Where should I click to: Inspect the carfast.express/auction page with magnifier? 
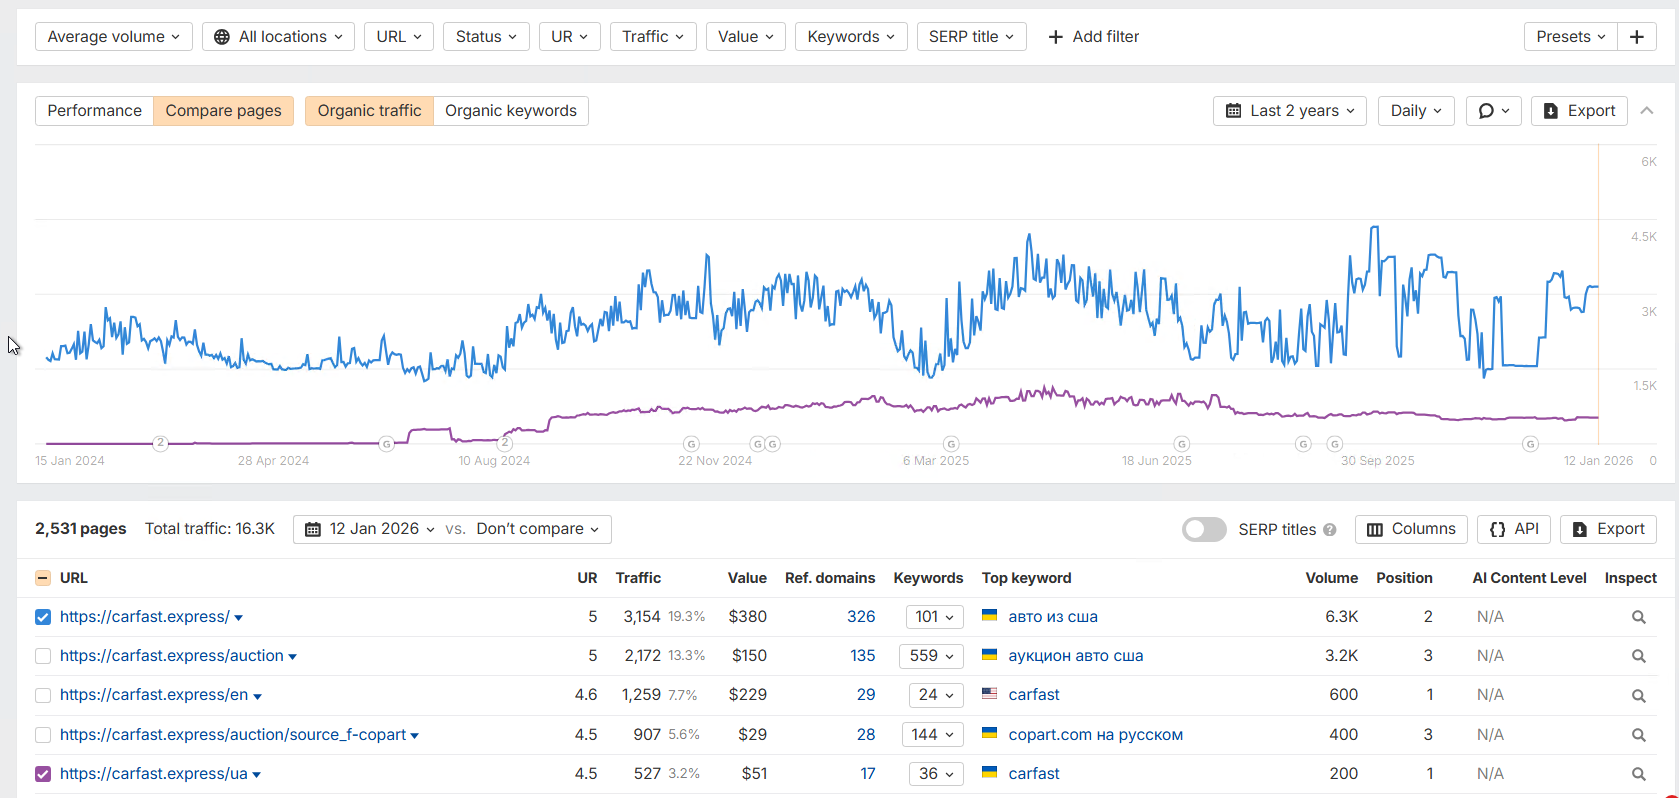coord(1638,656)
